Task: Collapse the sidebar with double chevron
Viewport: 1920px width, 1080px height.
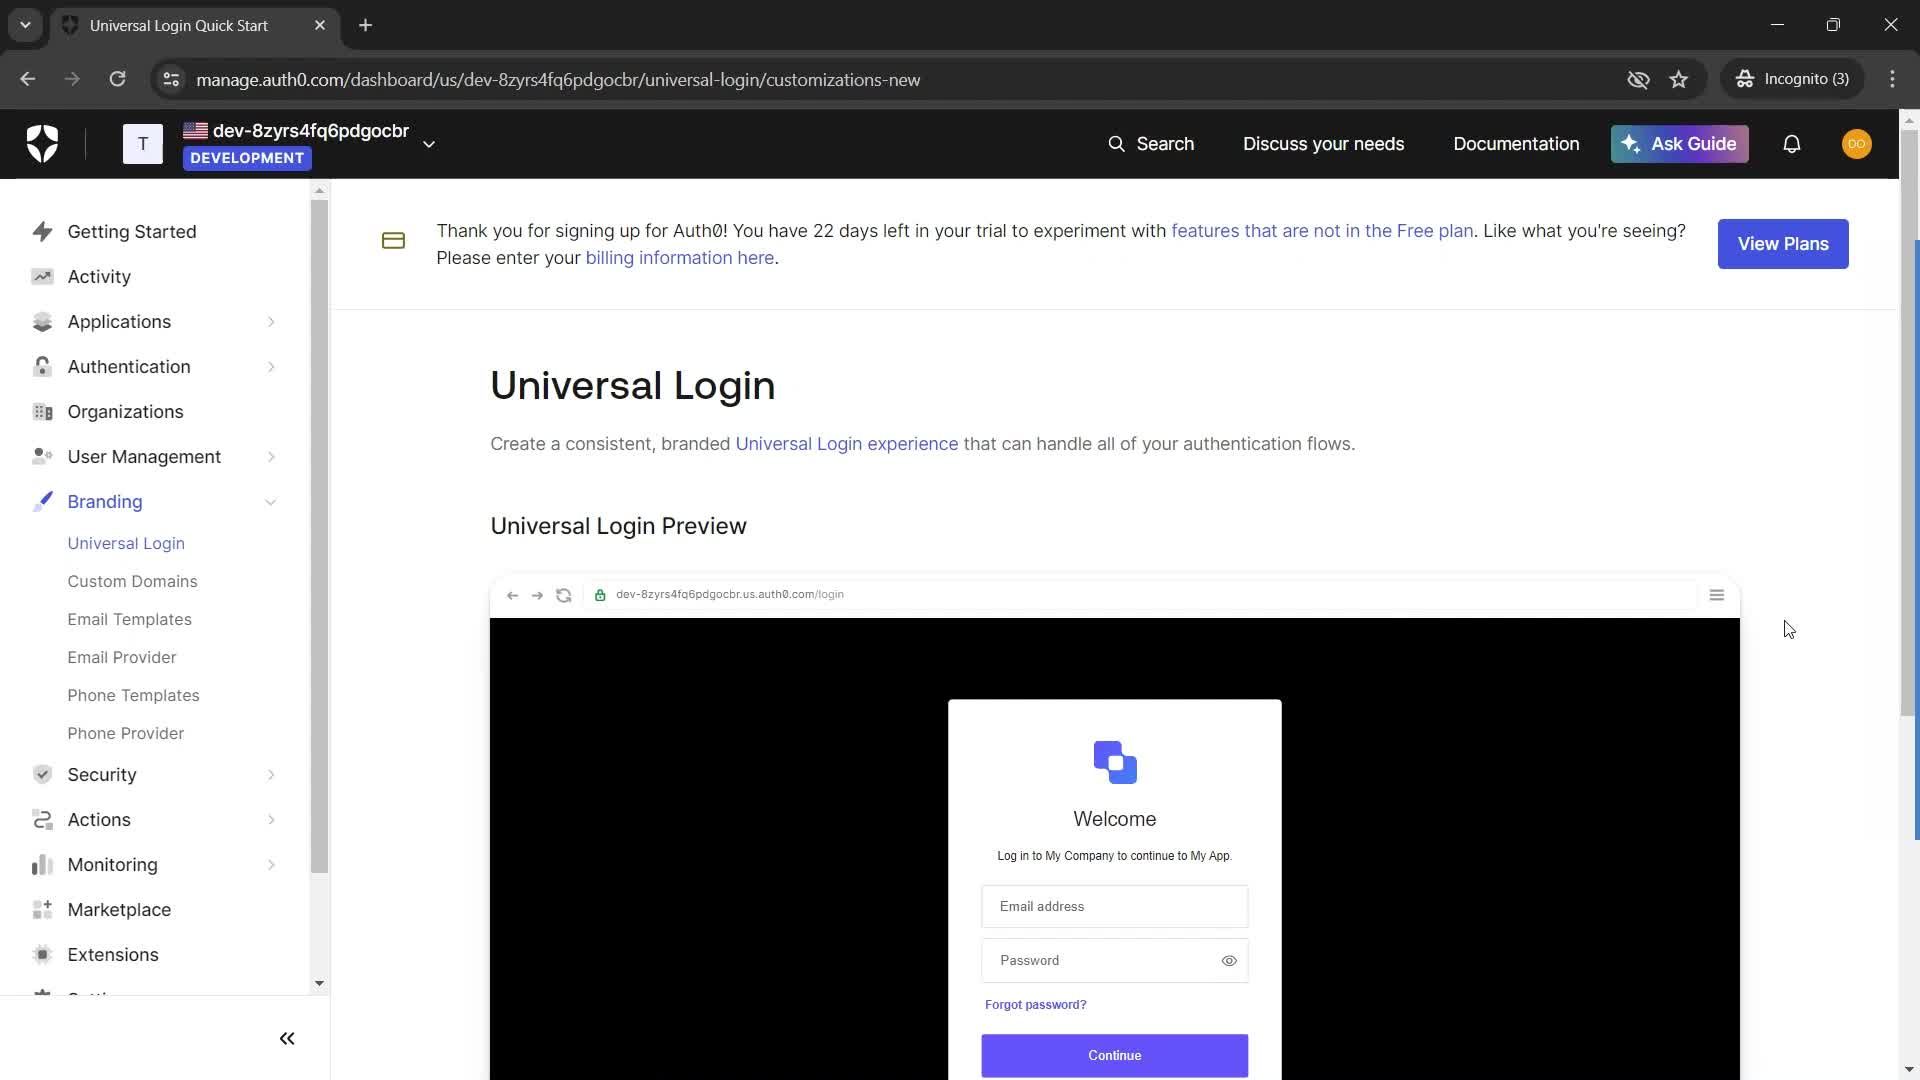Action: [x=287, y=1039]
